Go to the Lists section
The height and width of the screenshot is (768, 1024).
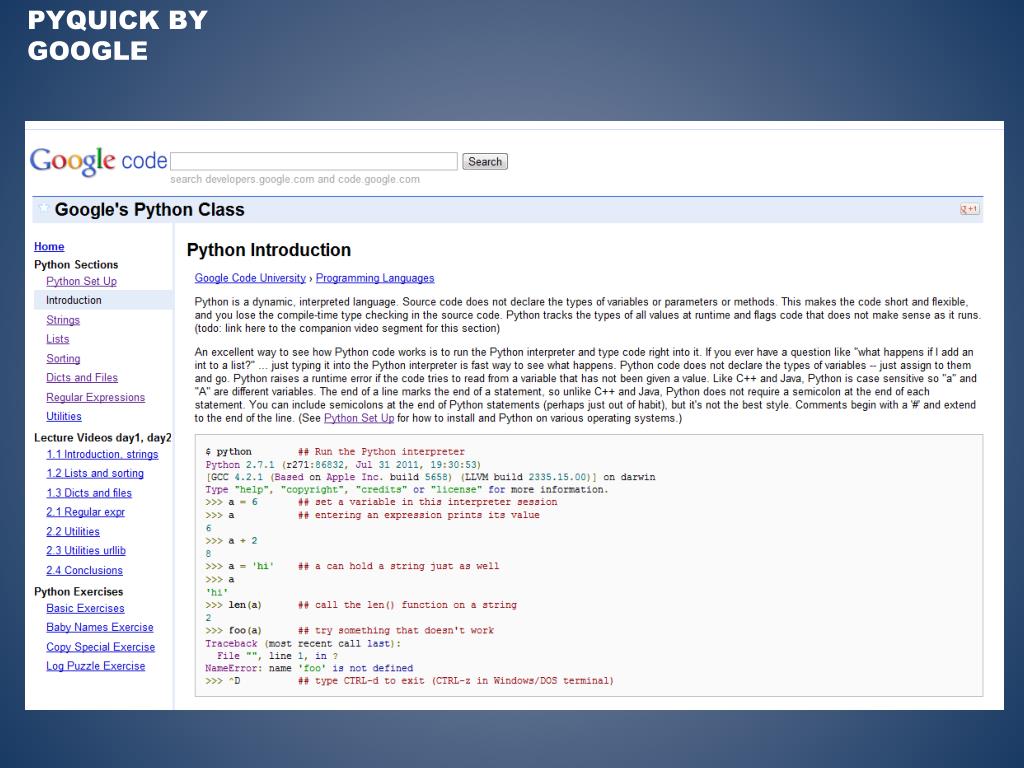57,339
